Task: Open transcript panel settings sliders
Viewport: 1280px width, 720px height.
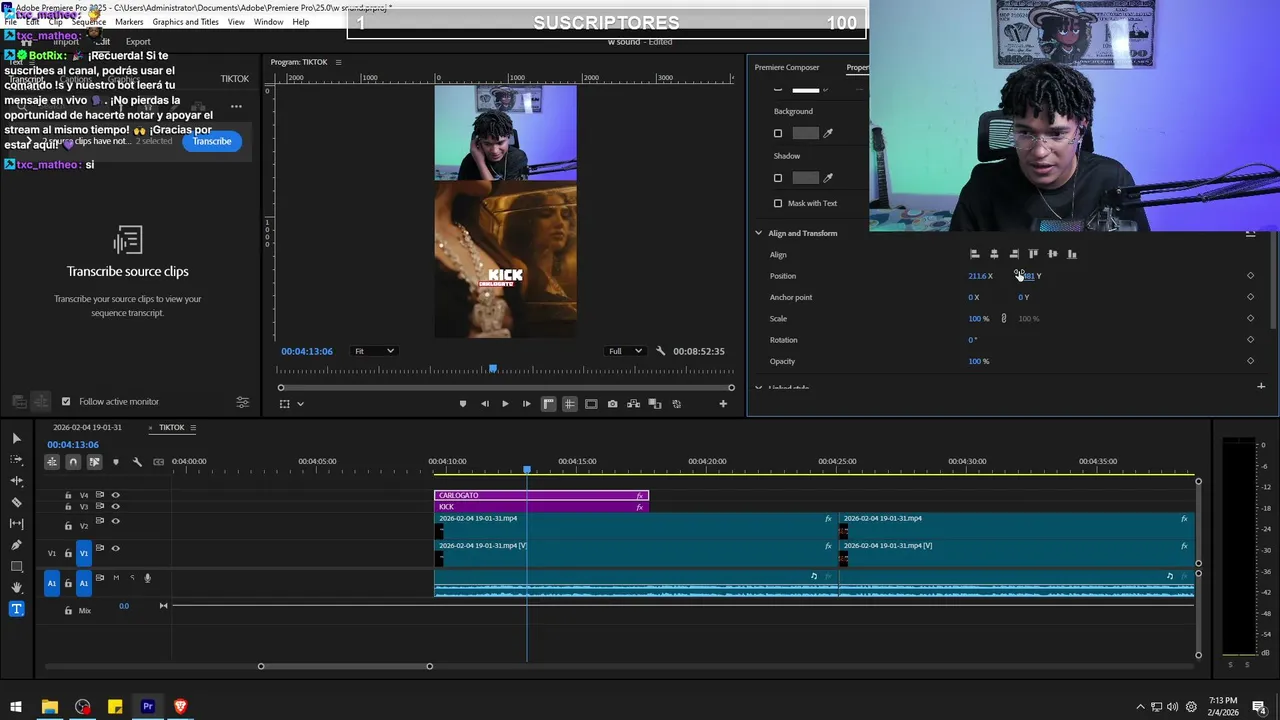Action: point(242,402)
